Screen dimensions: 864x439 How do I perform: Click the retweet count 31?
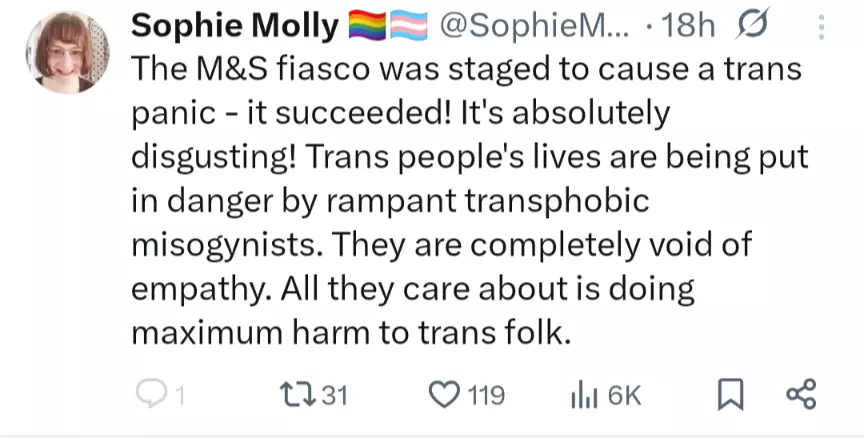(332, 396)
